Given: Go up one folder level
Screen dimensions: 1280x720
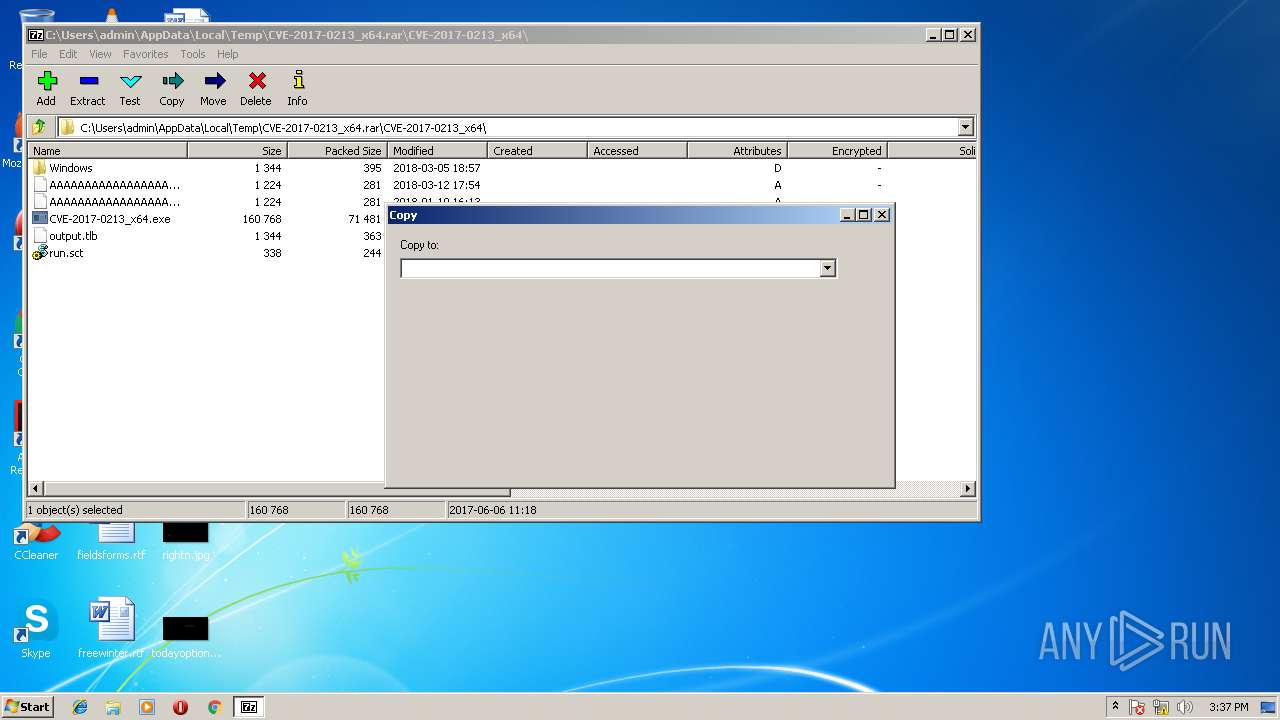Looking at the screenshot, I should coord(39,127).
